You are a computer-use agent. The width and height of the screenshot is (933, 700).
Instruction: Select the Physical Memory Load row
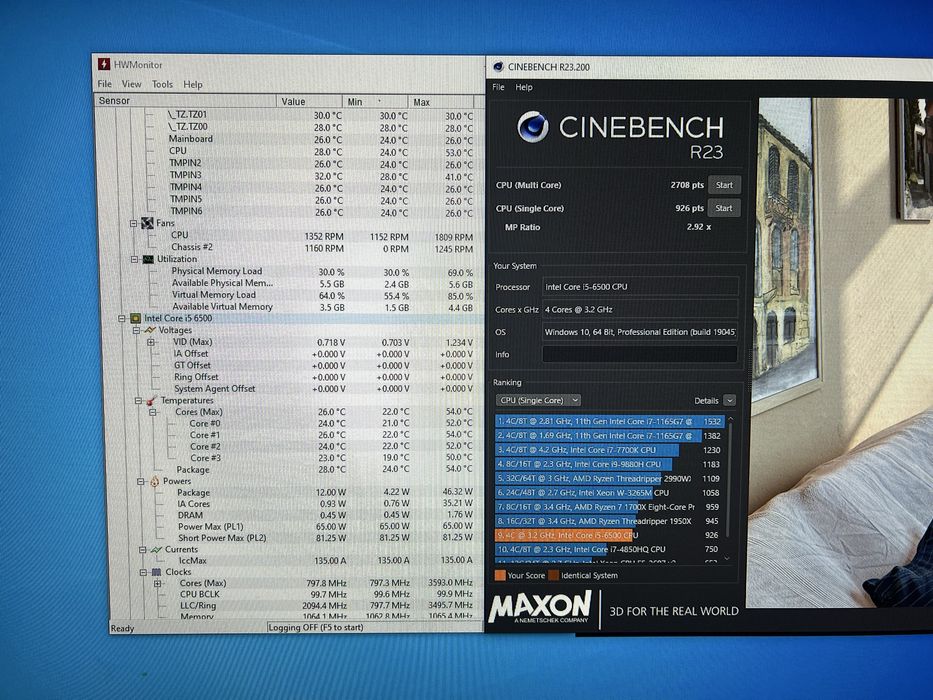(290, 271)
